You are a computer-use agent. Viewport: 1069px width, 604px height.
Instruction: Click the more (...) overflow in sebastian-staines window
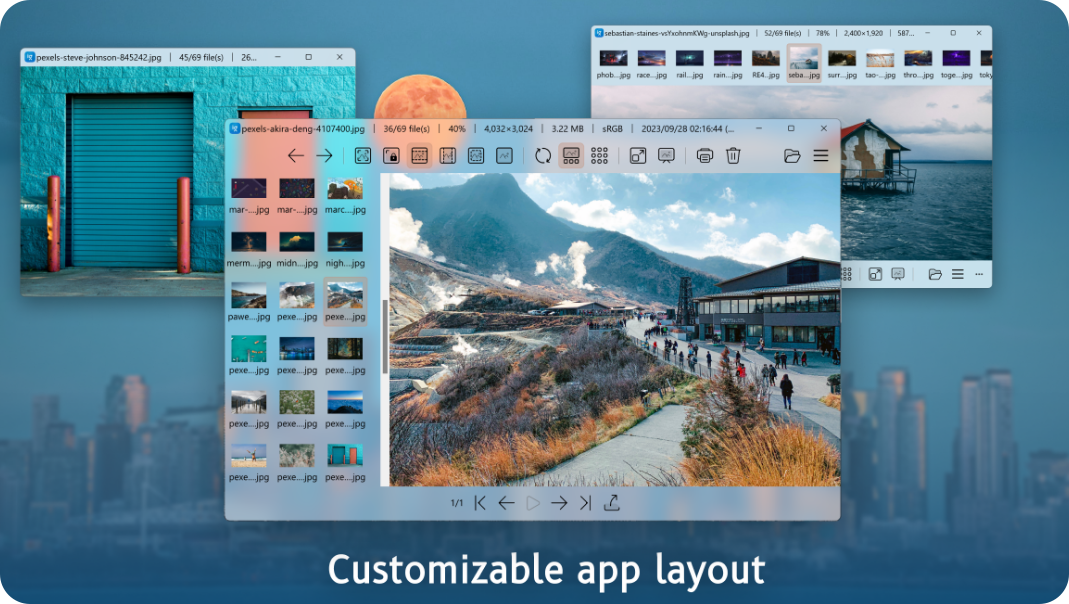(x=979, y=274)
